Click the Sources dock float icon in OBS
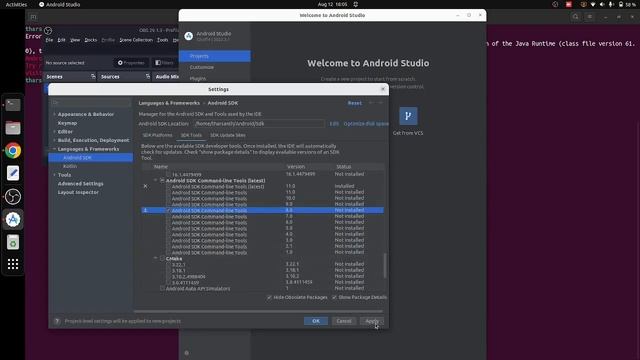This screenshot has width=640, height=360. tap(148, 76)
